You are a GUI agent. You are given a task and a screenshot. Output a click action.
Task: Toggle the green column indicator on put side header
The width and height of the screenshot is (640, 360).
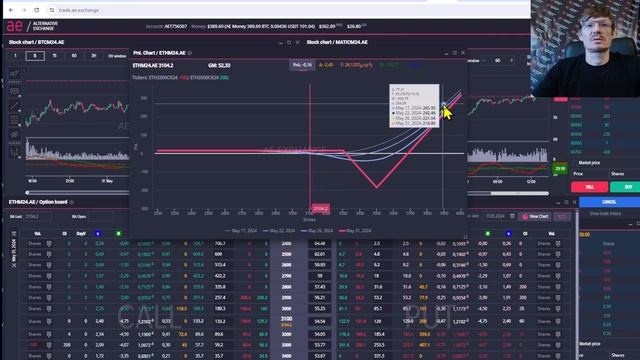(x=488, y=234)
